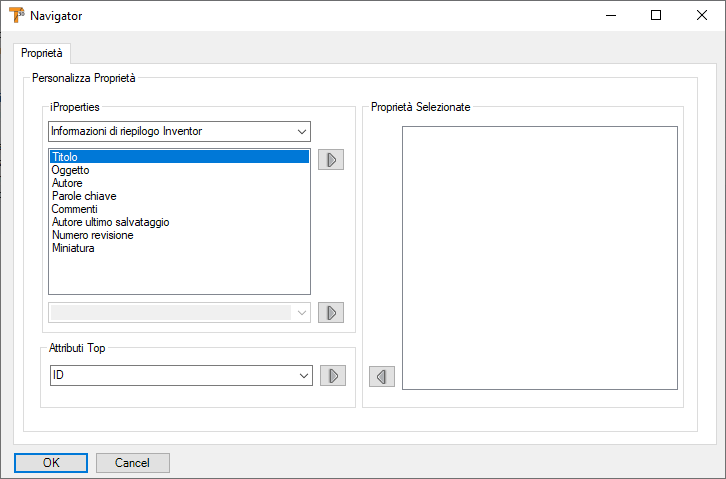Viewport: 726px width, 479px height.
Task: Select Autore ultimo salvataggio item
Action: point(110,222)
